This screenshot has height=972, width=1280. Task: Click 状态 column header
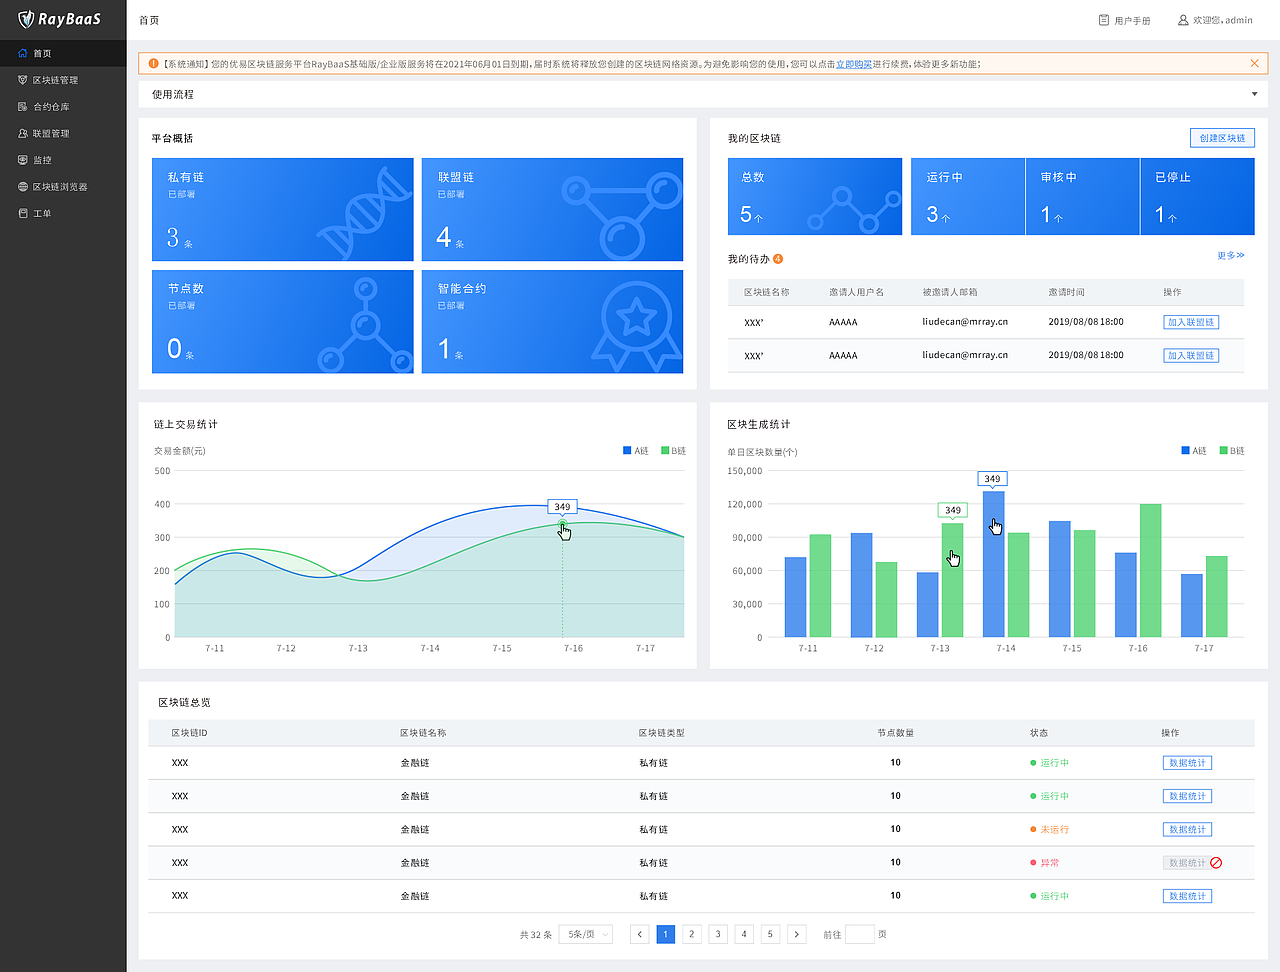[x=1039, y=733]
